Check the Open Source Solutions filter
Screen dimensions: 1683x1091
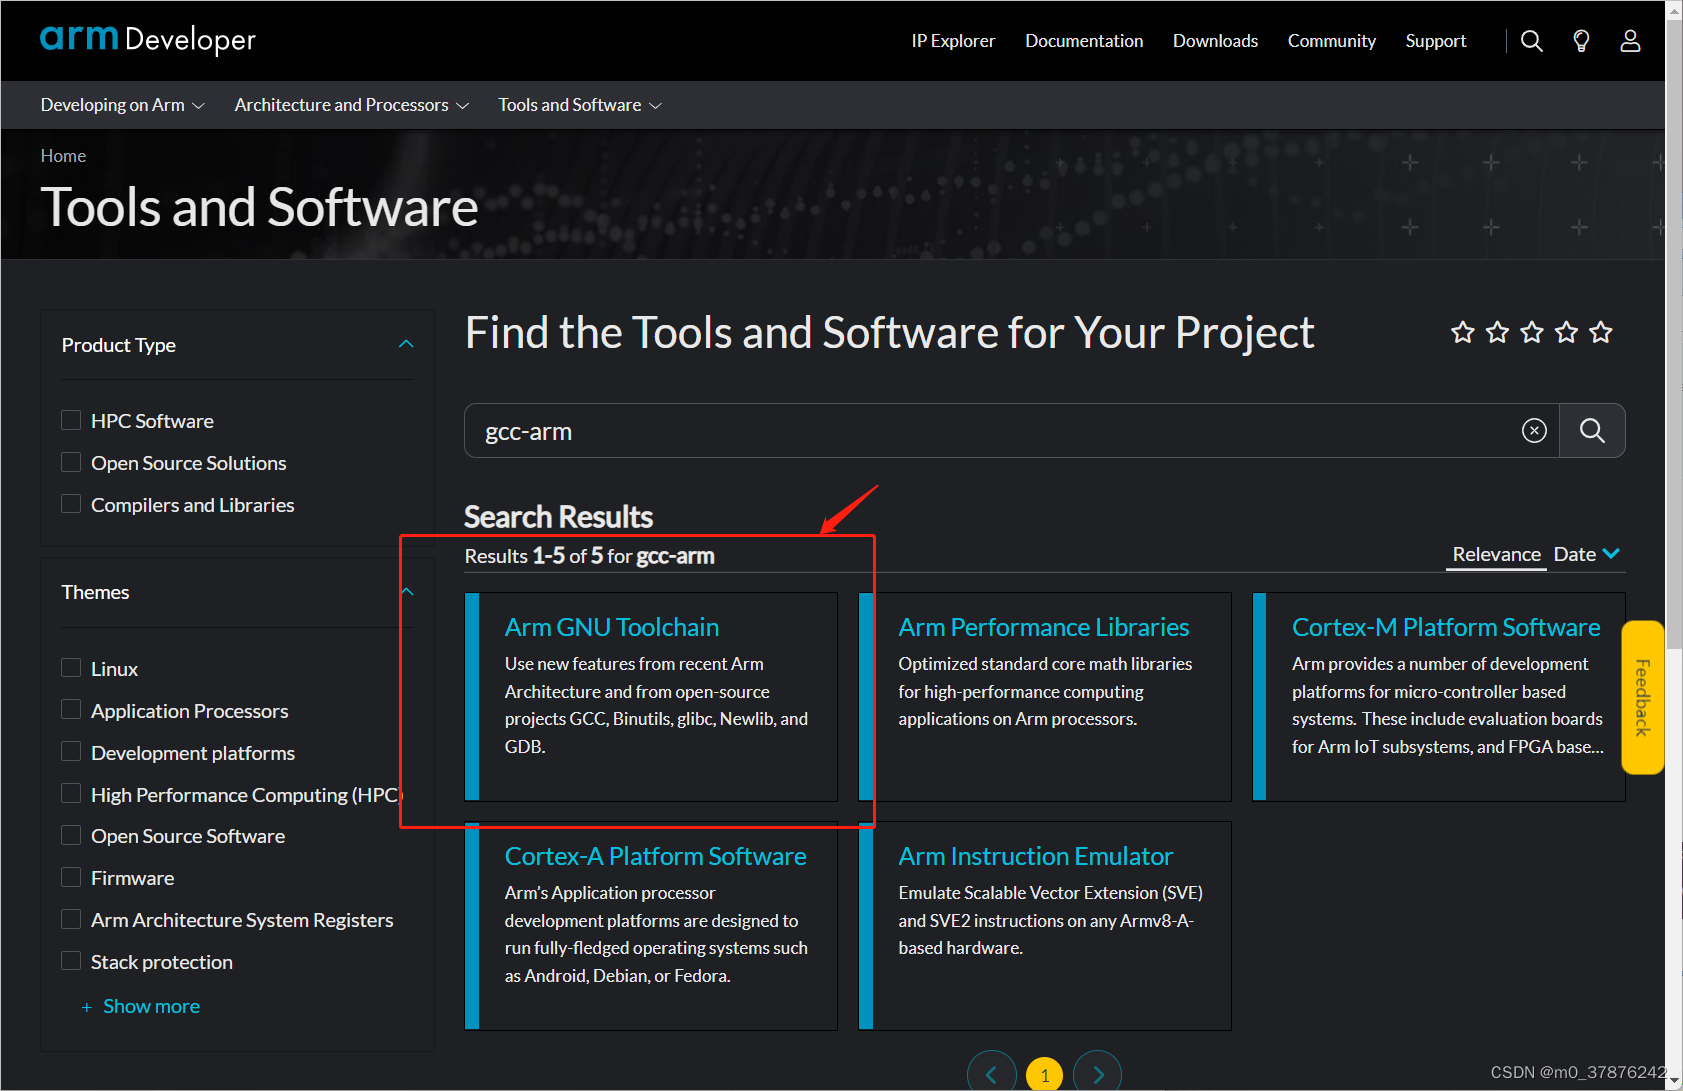click(x=71, y=462)
